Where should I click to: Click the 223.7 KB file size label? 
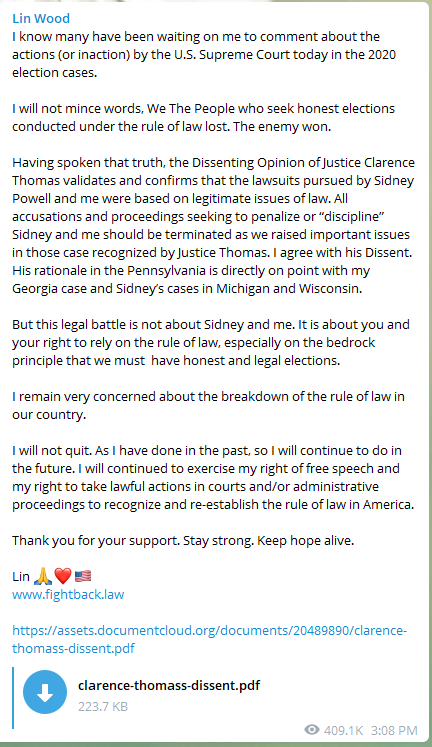(103, 706)
